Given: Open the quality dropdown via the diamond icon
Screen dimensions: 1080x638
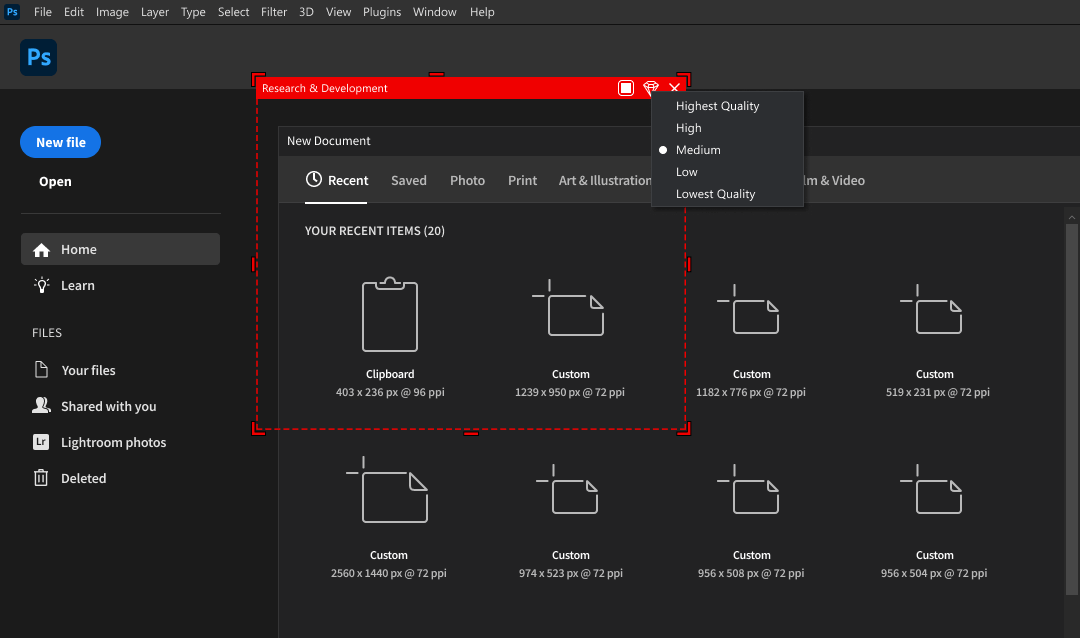Looking at the screenshot, I should pos(651,87).
